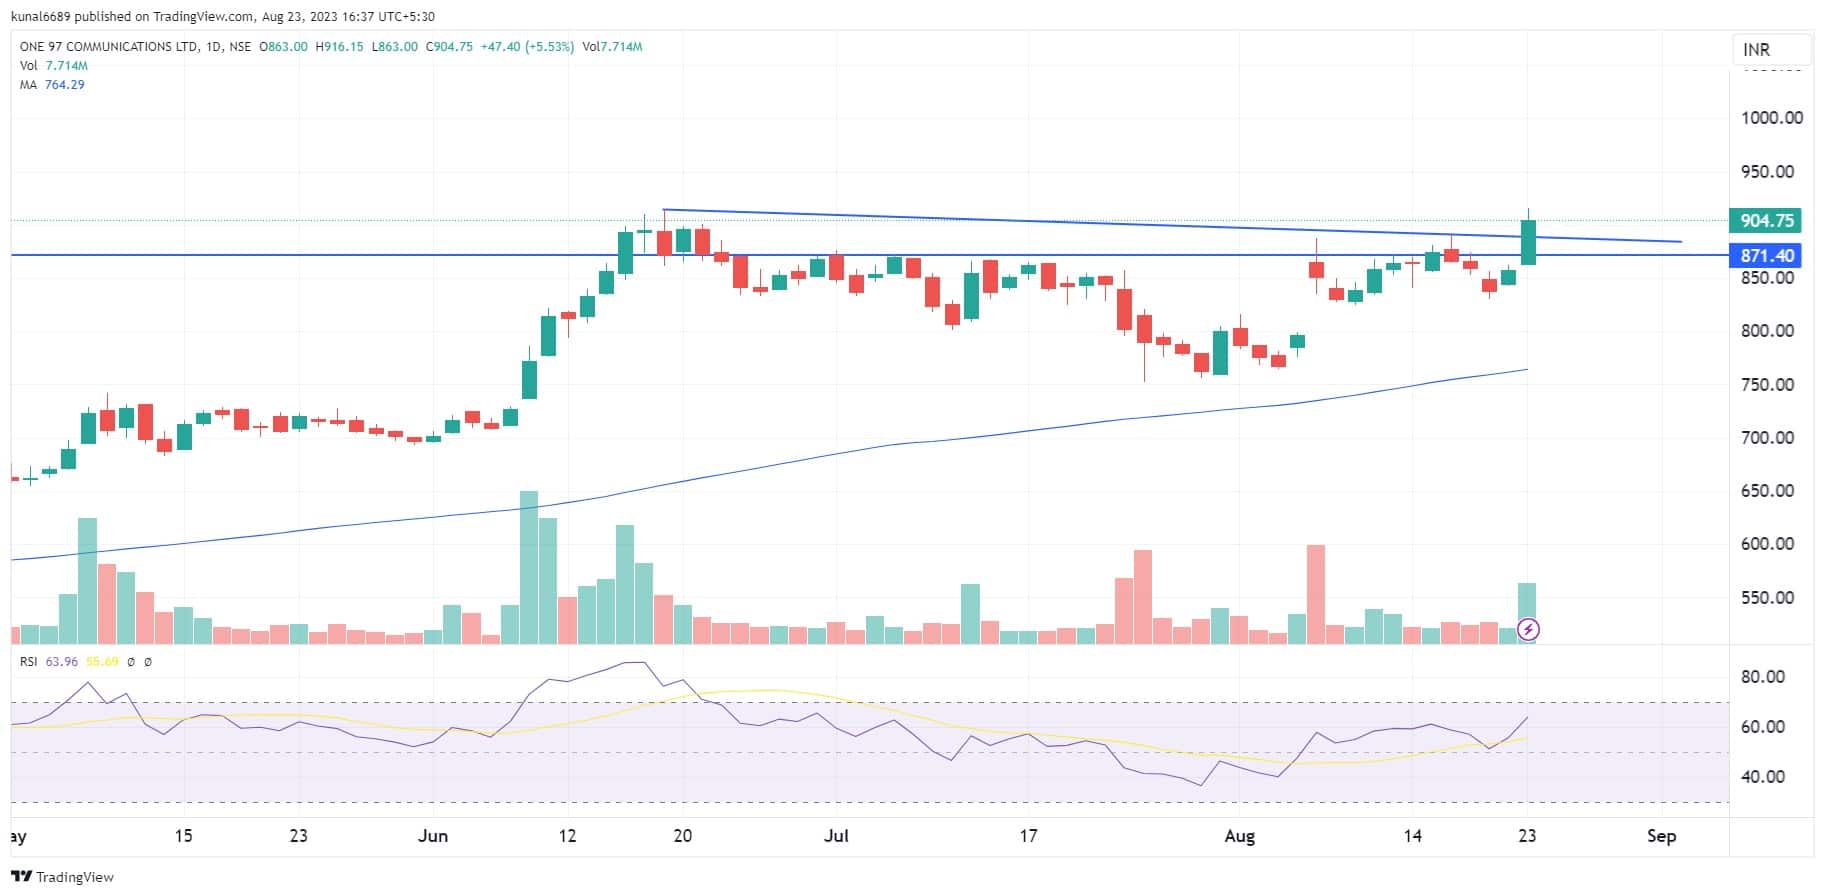1825x896 pixels.
Task: Click the blue 871.40 horizontal line label
Action: coord(1766,256)
